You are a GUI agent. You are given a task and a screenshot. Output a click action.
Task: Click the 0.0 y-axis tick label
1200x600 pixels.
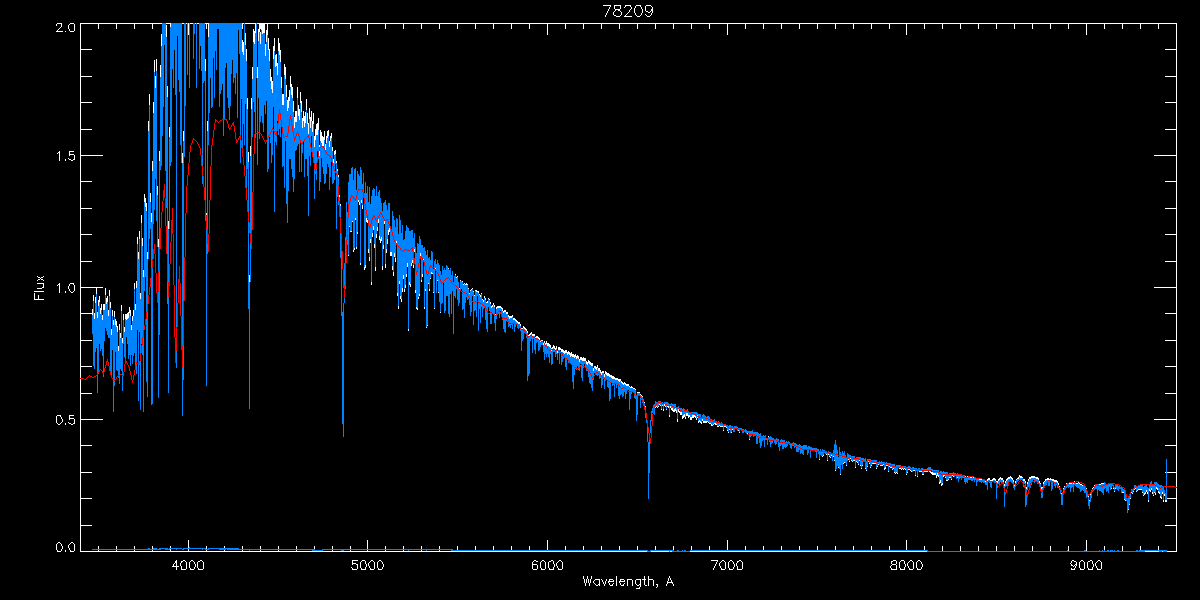pyautogui.click(x=63, y=547)
